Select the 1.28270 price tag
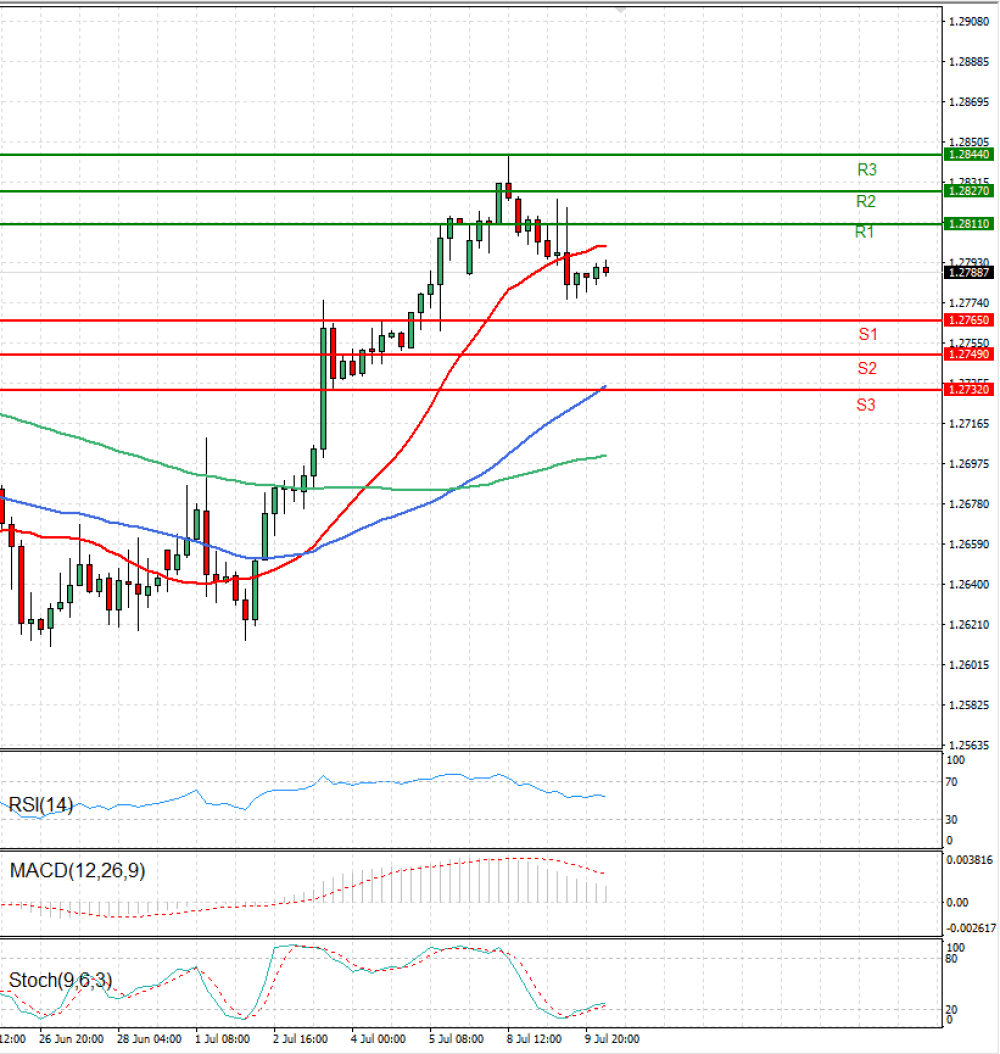This screenshot has height=1054, width=1000. point(968,191)
